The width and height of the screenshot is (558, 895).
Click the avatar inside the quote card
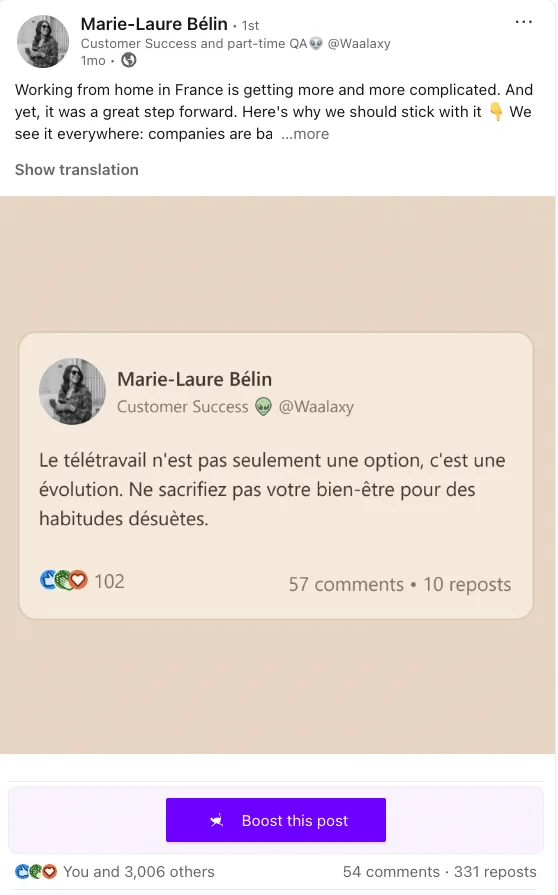[x=72, y=392]
